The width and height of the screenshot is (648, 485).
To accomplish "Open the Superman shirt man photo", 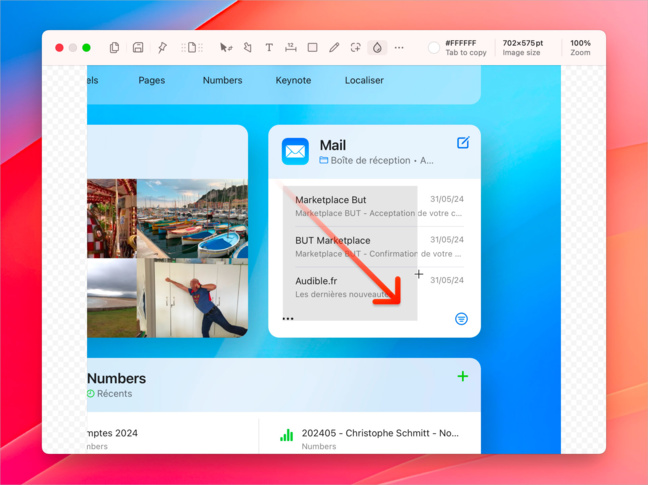I will [x=193, y=298].
